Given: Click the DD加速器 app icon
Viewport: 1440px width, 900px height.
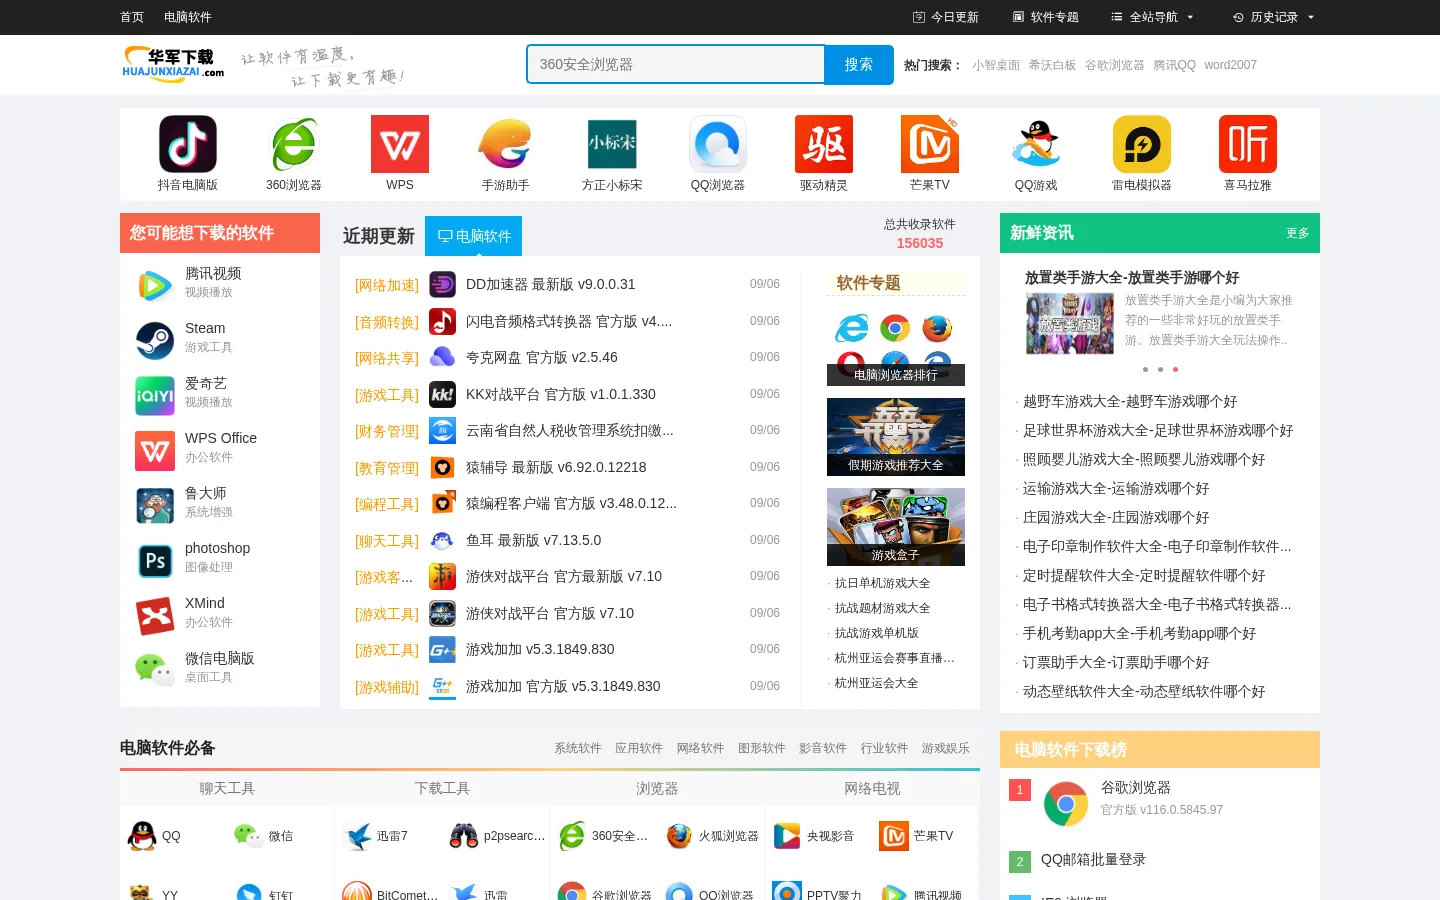Looking at the screenshot, I should click(442, 285).
